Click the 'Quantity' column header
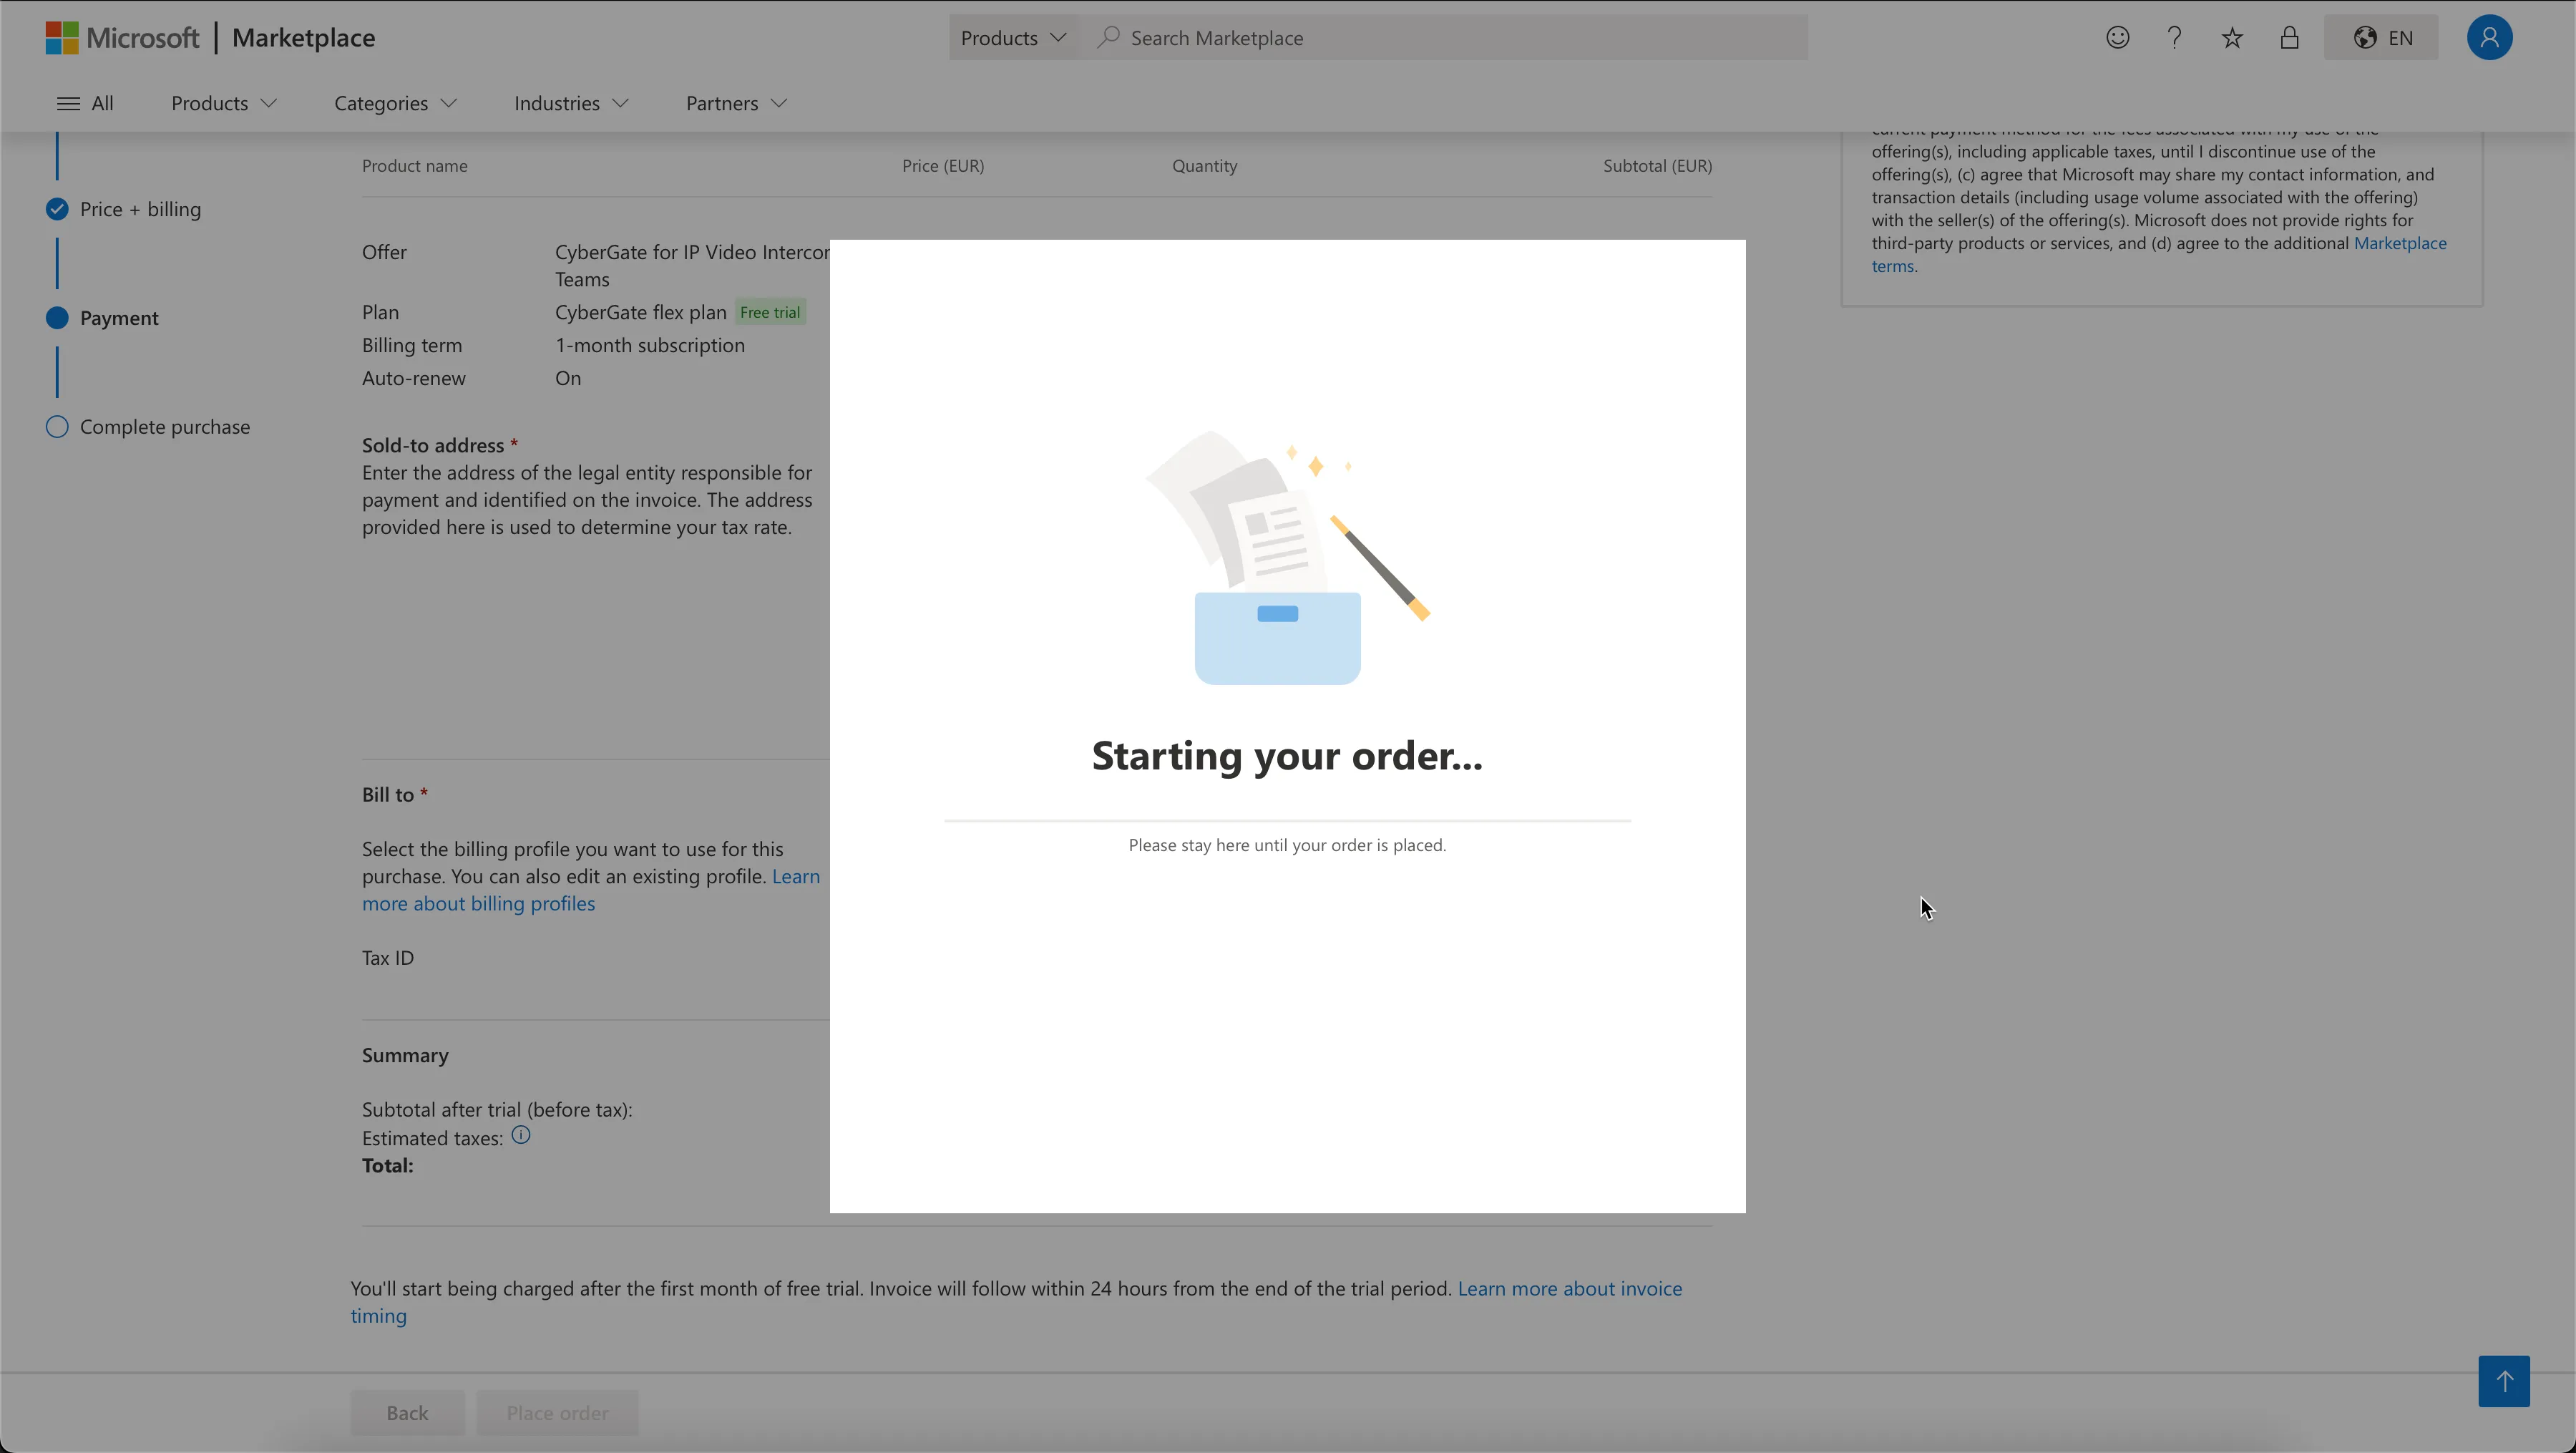This screenshot has width=2576, height=1453. coord(1204,166)
